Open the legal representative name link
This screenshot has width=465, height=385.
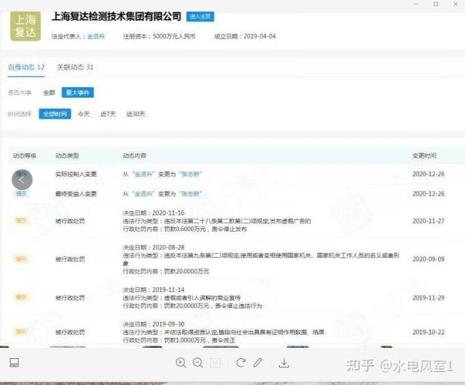pos(96,36)
